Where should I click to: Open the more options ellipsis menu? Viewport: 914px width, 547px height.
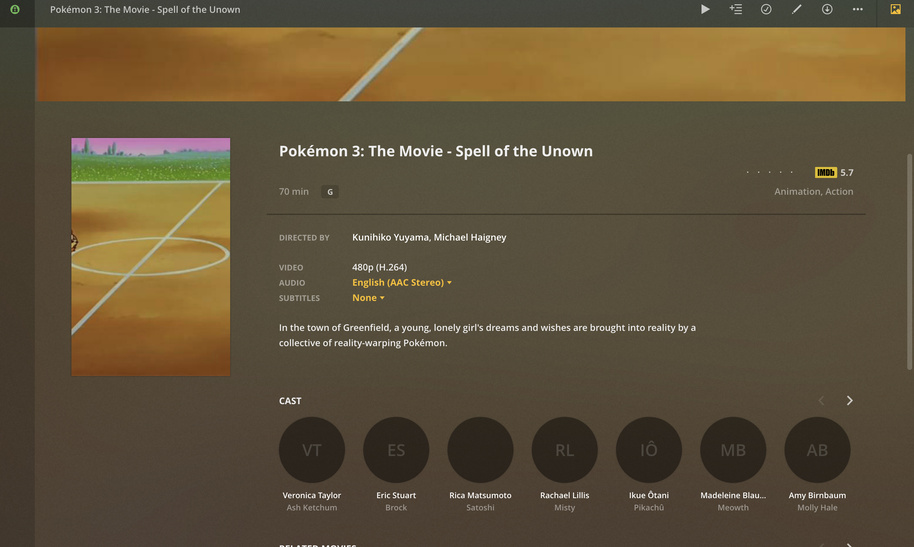point(857,9)
